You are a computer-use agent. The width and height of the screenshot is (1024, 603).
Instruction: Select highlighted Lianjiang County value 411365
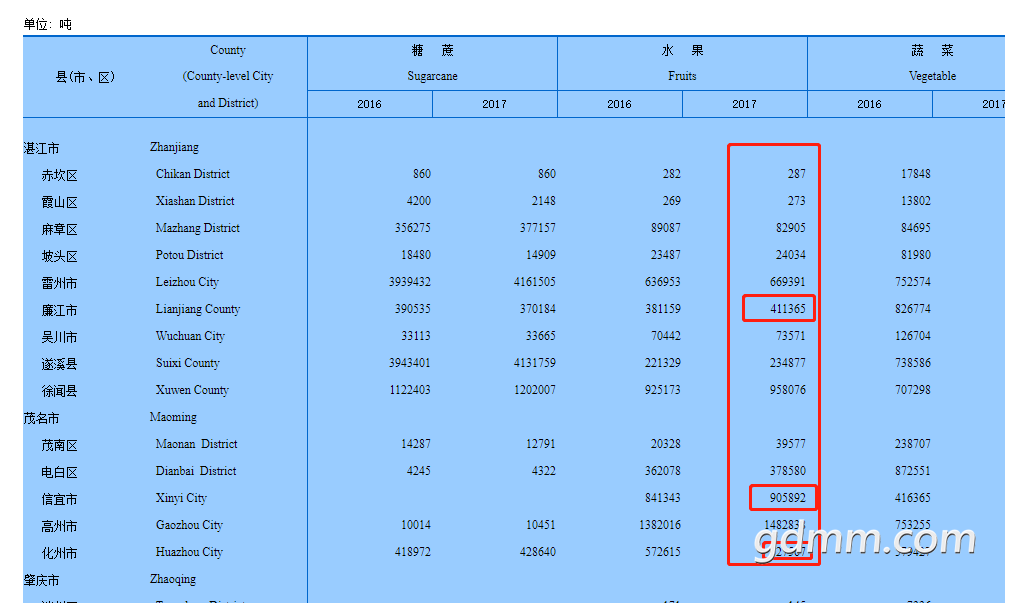tap(786, 309)
